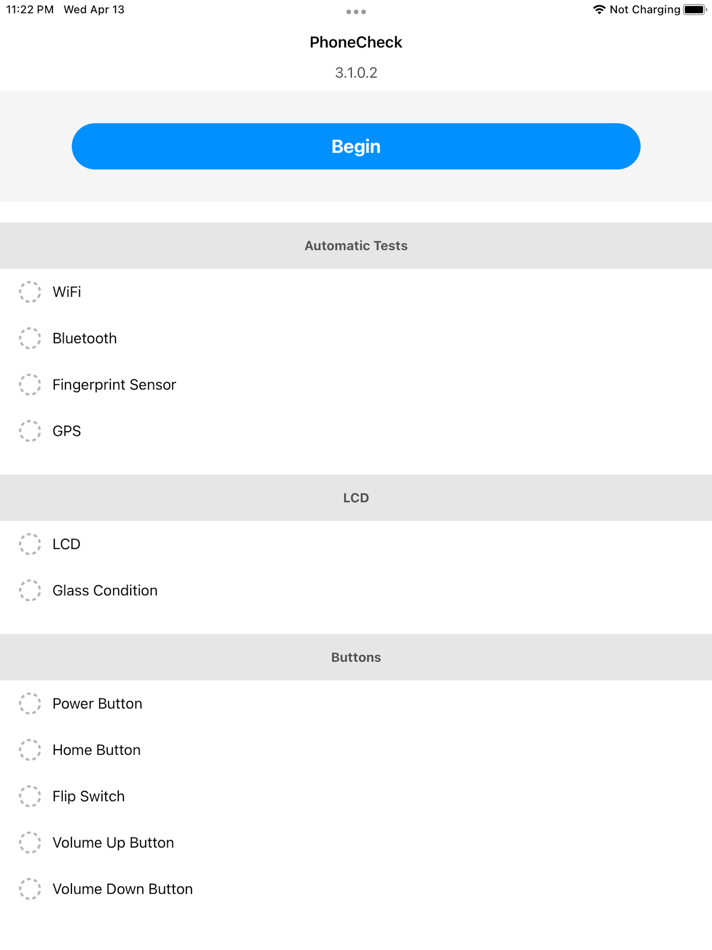This screenshot has height=950, width=712.
Task: Click the Home Button status indicator
Action: point(29,750)
